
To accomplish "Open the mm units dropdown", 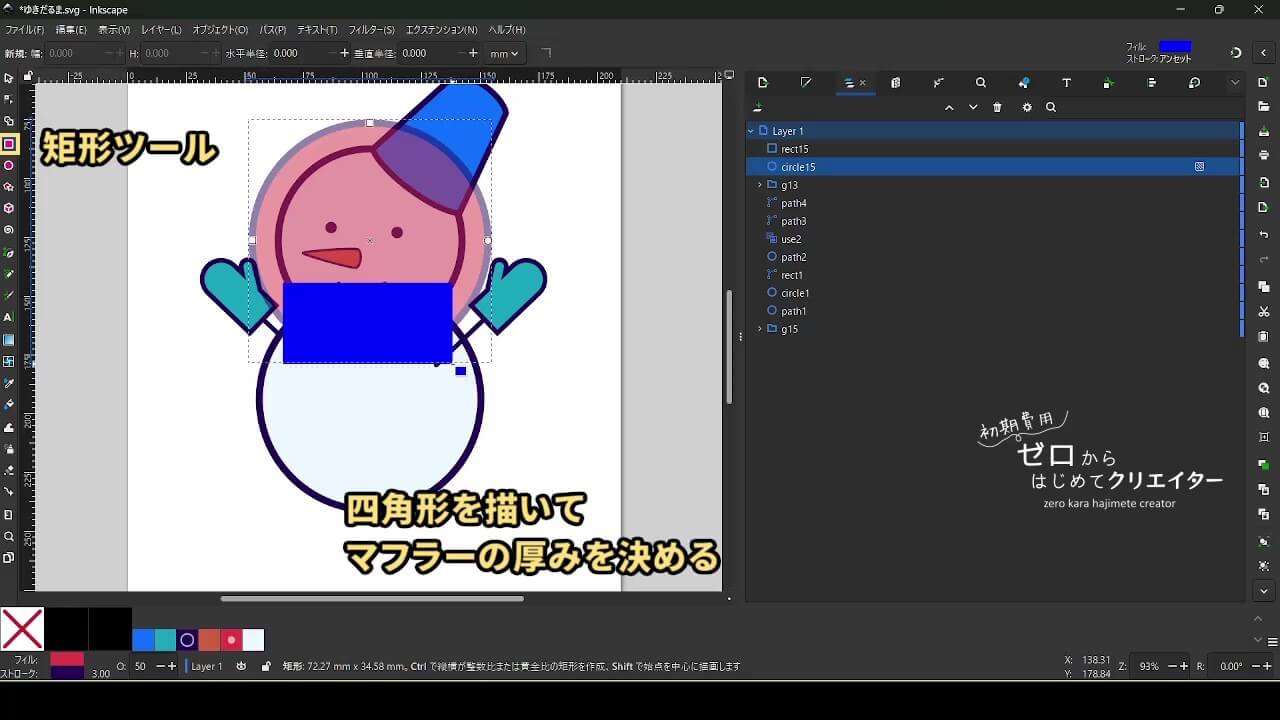I will coord(504,54).
